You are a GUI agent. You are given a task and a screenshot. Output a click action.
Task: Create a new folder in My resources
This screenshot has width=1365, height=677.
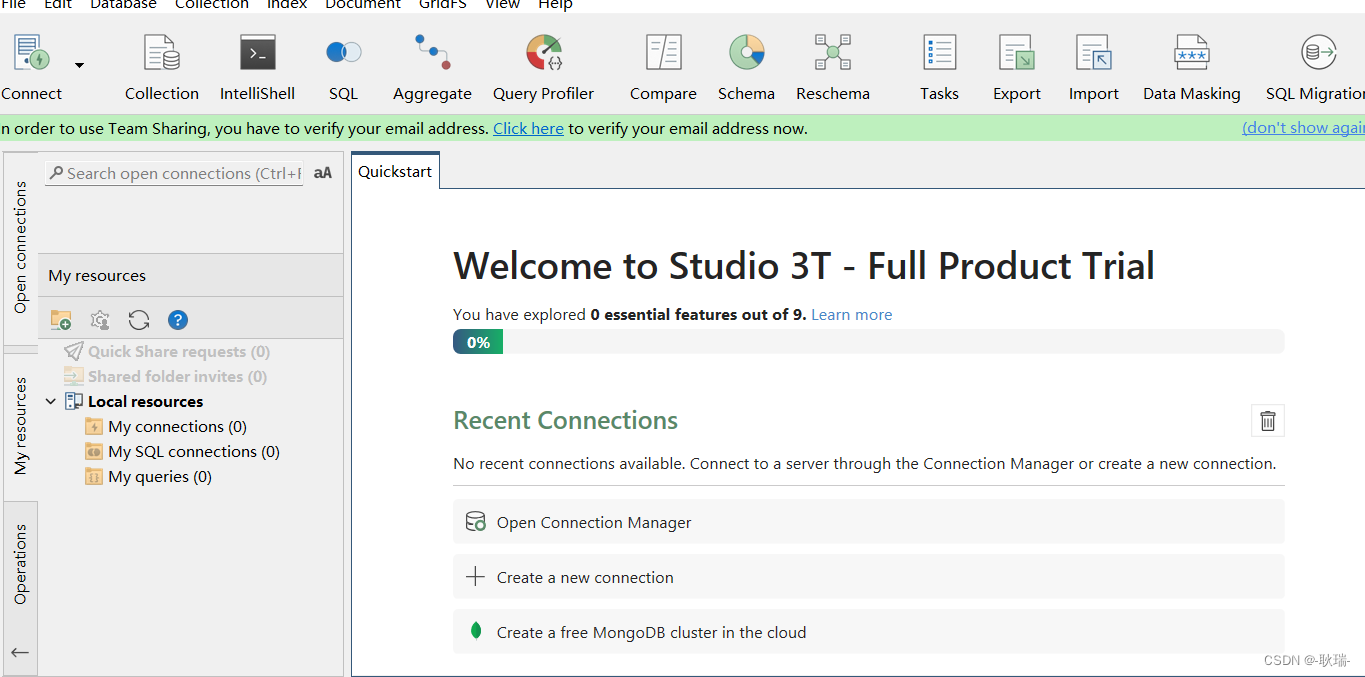(x=60, y=319)
